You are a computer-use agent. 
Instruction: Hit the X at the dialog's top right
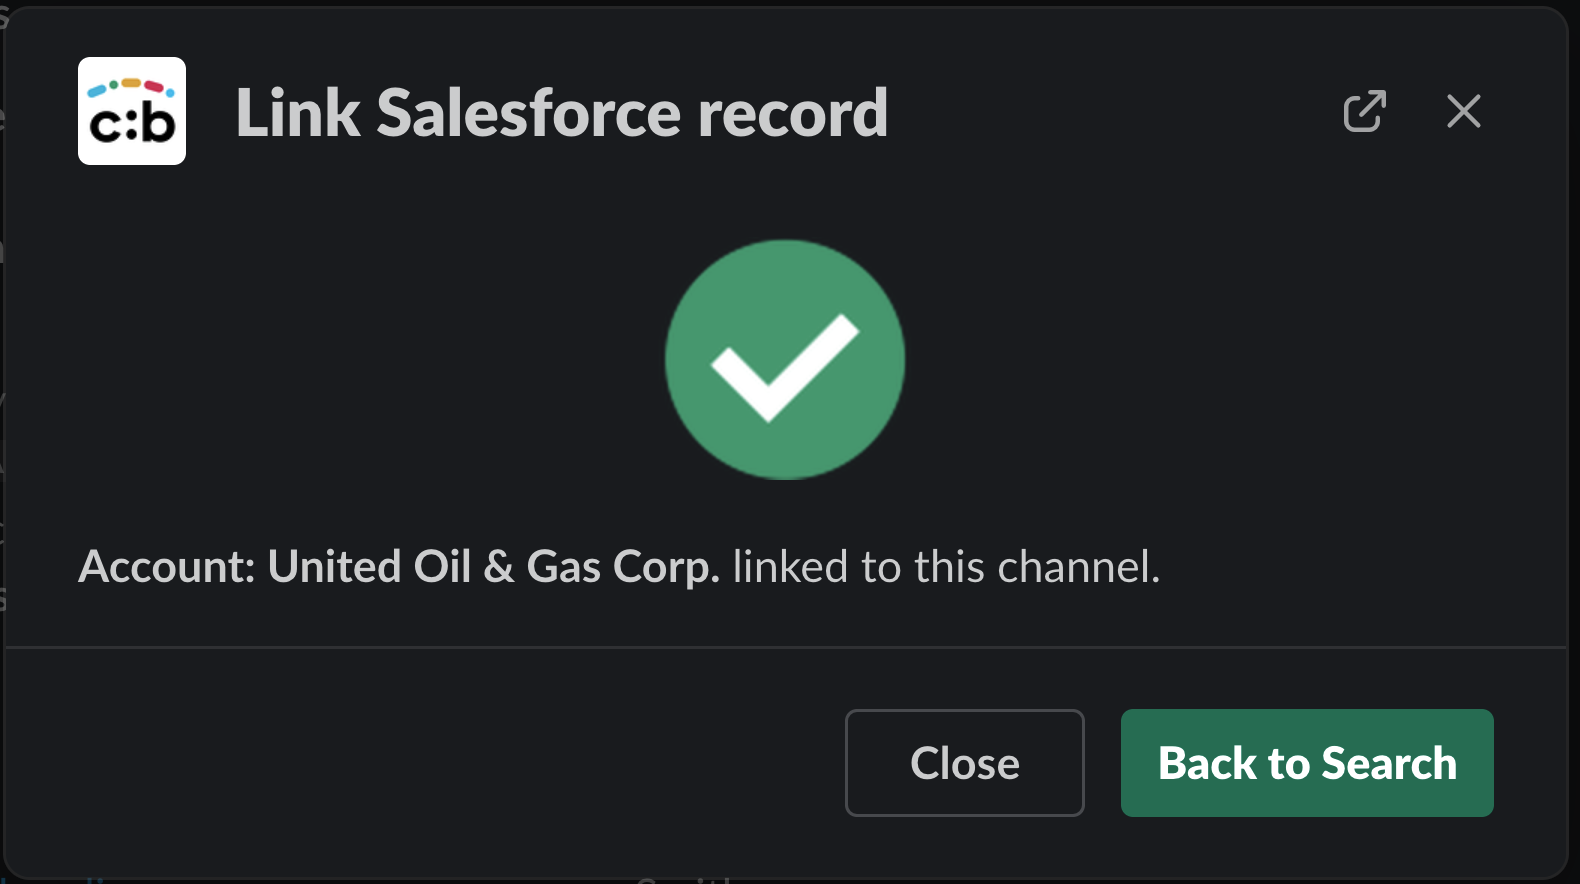pyautogui.click(x=1463, y=111)
